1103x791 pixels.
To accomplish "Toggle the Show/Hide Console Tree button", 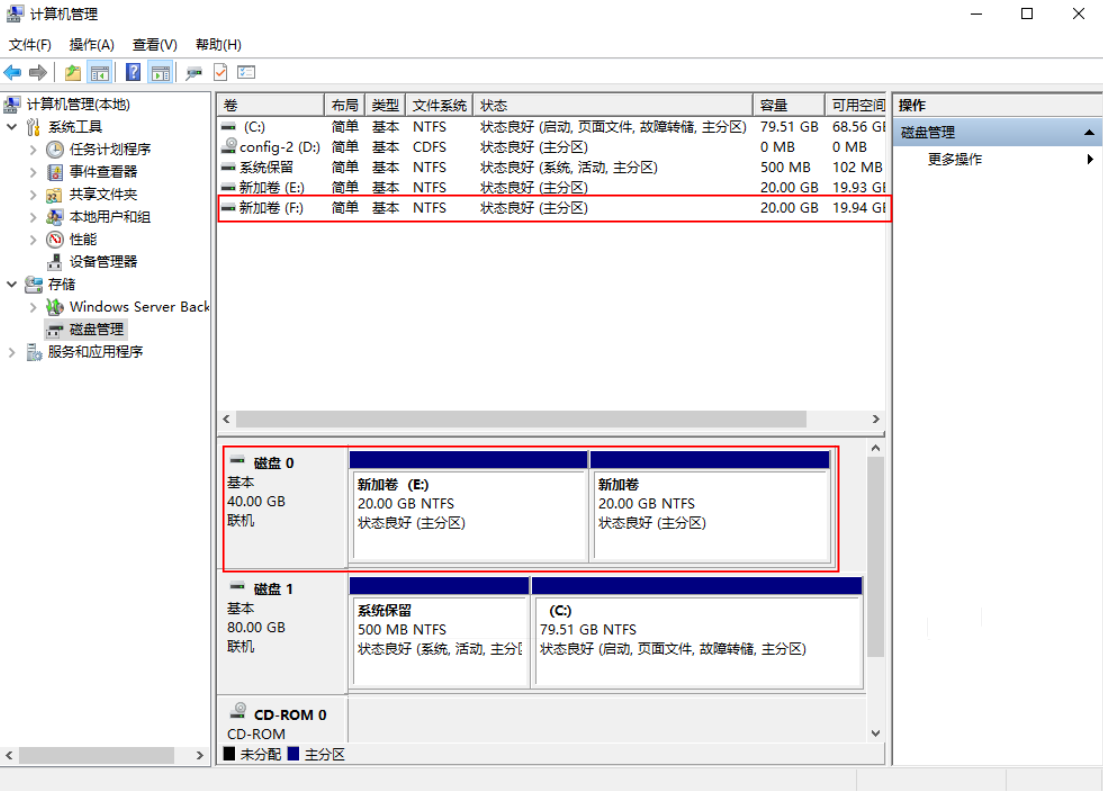I will (99, 72).
